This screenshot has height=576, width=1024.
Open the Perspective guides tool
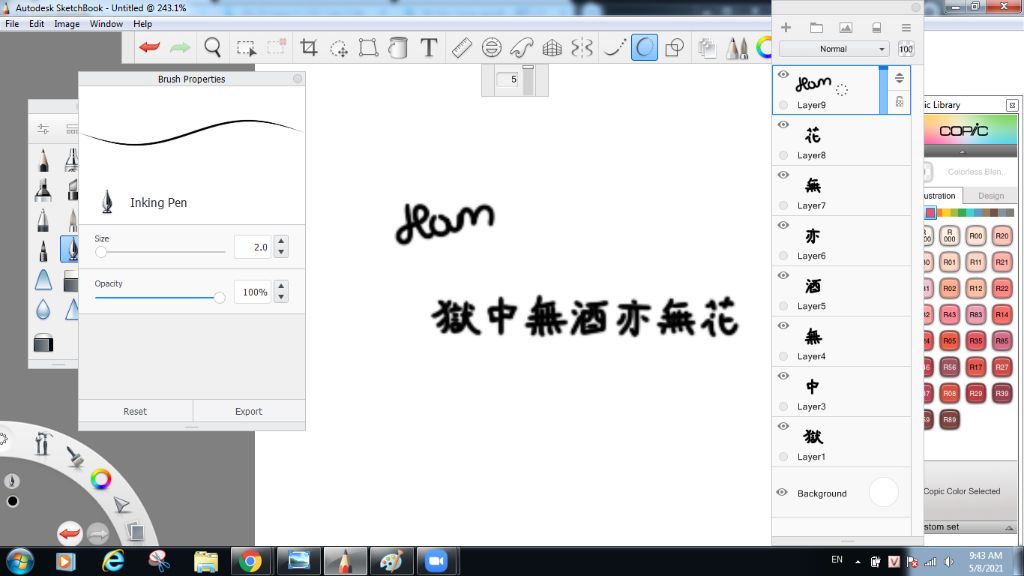pyautogui.click(x=552, y=48)
